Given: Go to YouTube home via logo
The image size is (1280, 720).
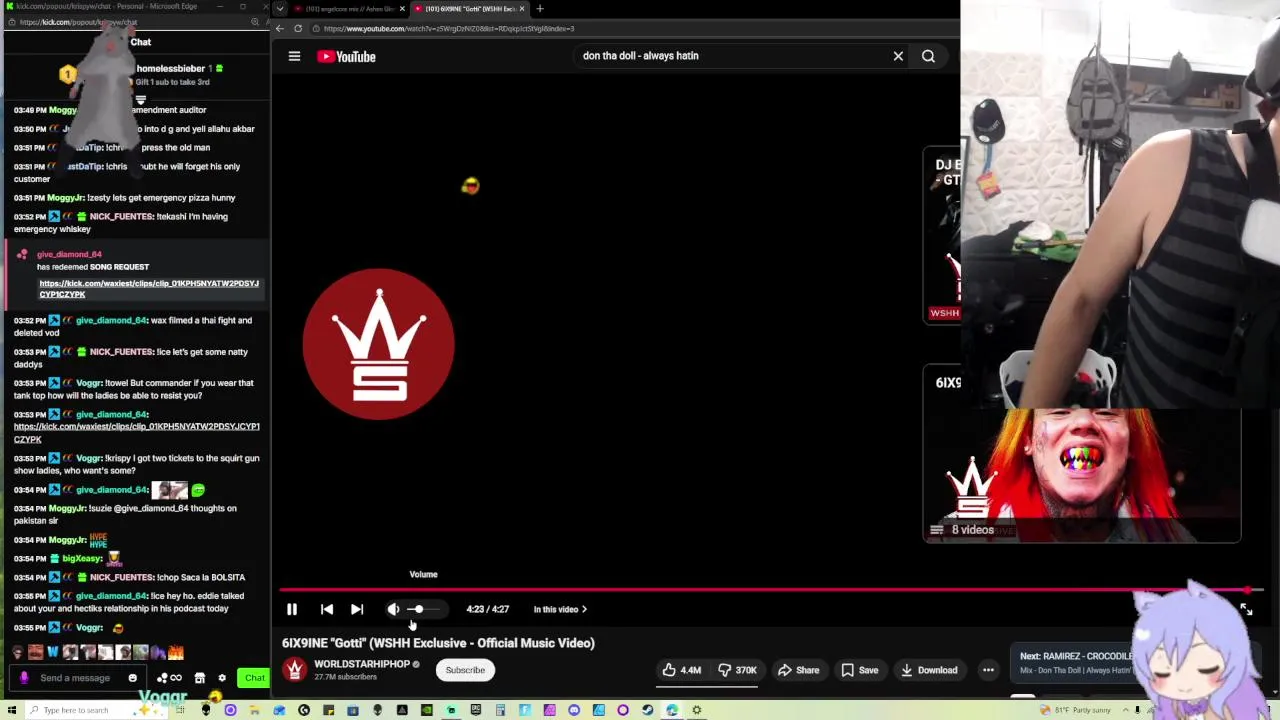Looking at the screenshot, I should [x=346, y=57].
